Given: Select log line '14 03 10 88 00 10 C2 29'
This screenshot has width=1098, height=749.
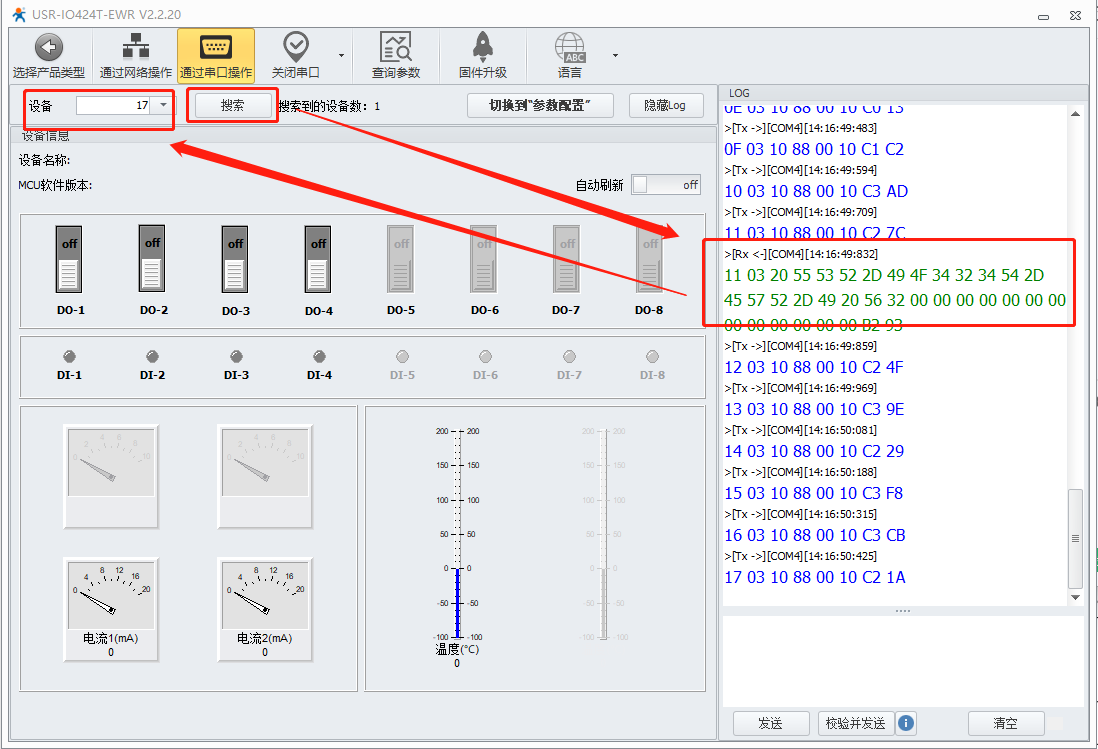Looking at the screenshot, I should pos(814,452).
